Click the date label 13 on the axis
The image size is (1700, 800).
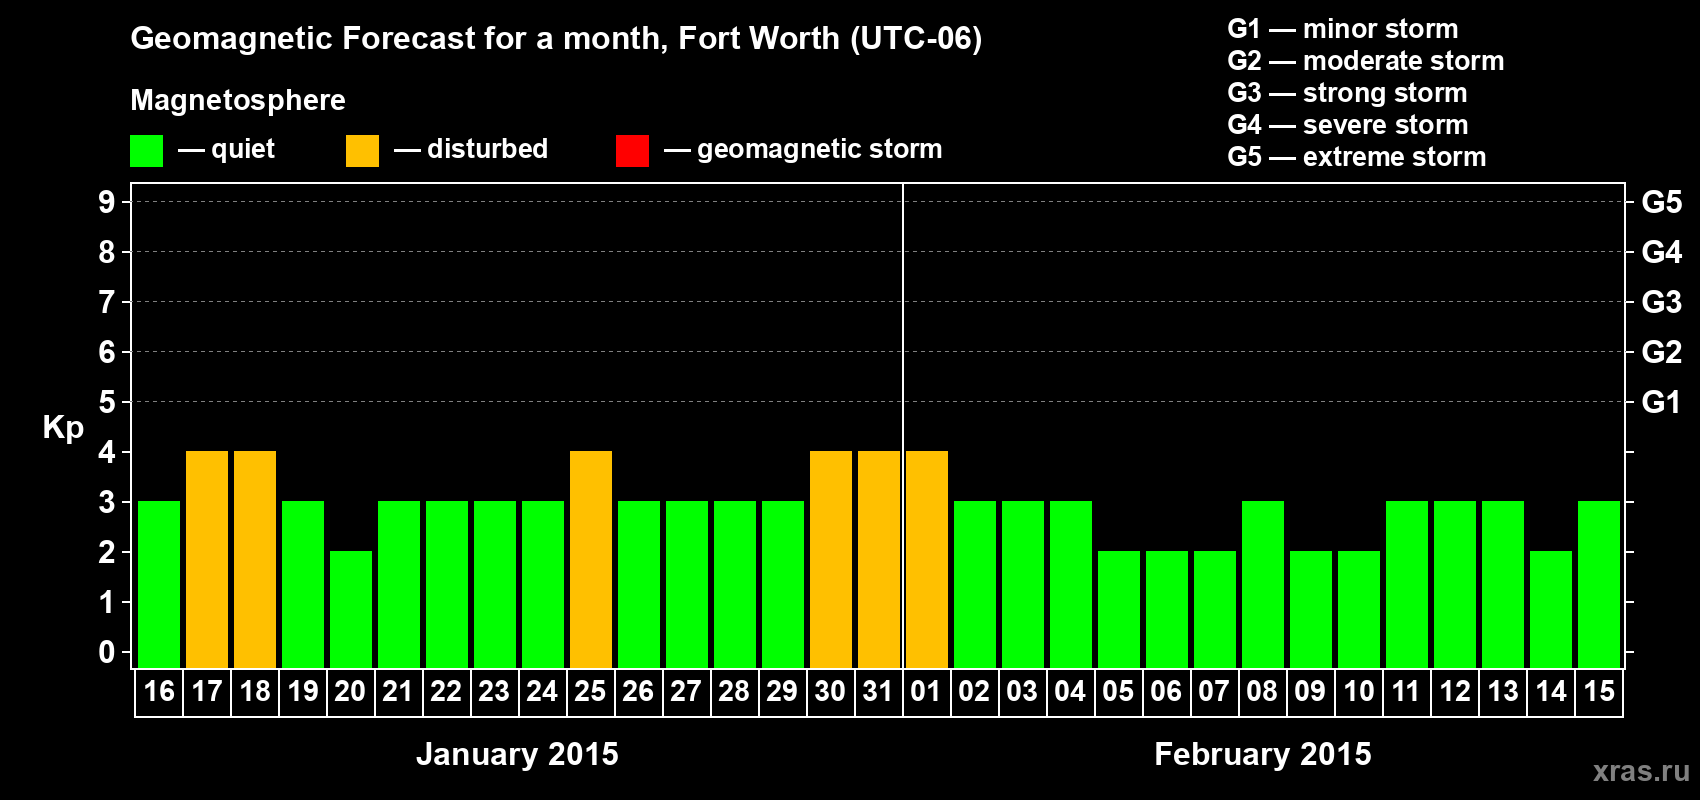1503,692
